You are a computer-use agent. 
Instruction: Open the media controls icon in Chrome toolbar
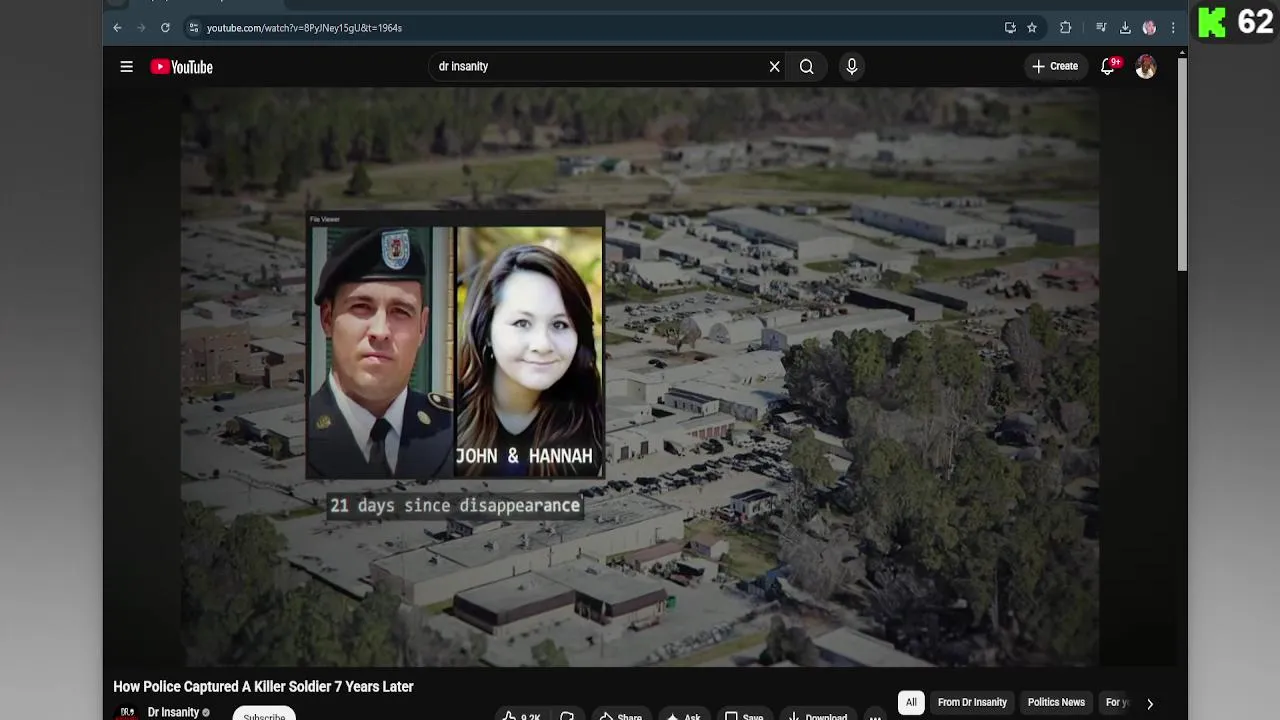pos(1101,28)
